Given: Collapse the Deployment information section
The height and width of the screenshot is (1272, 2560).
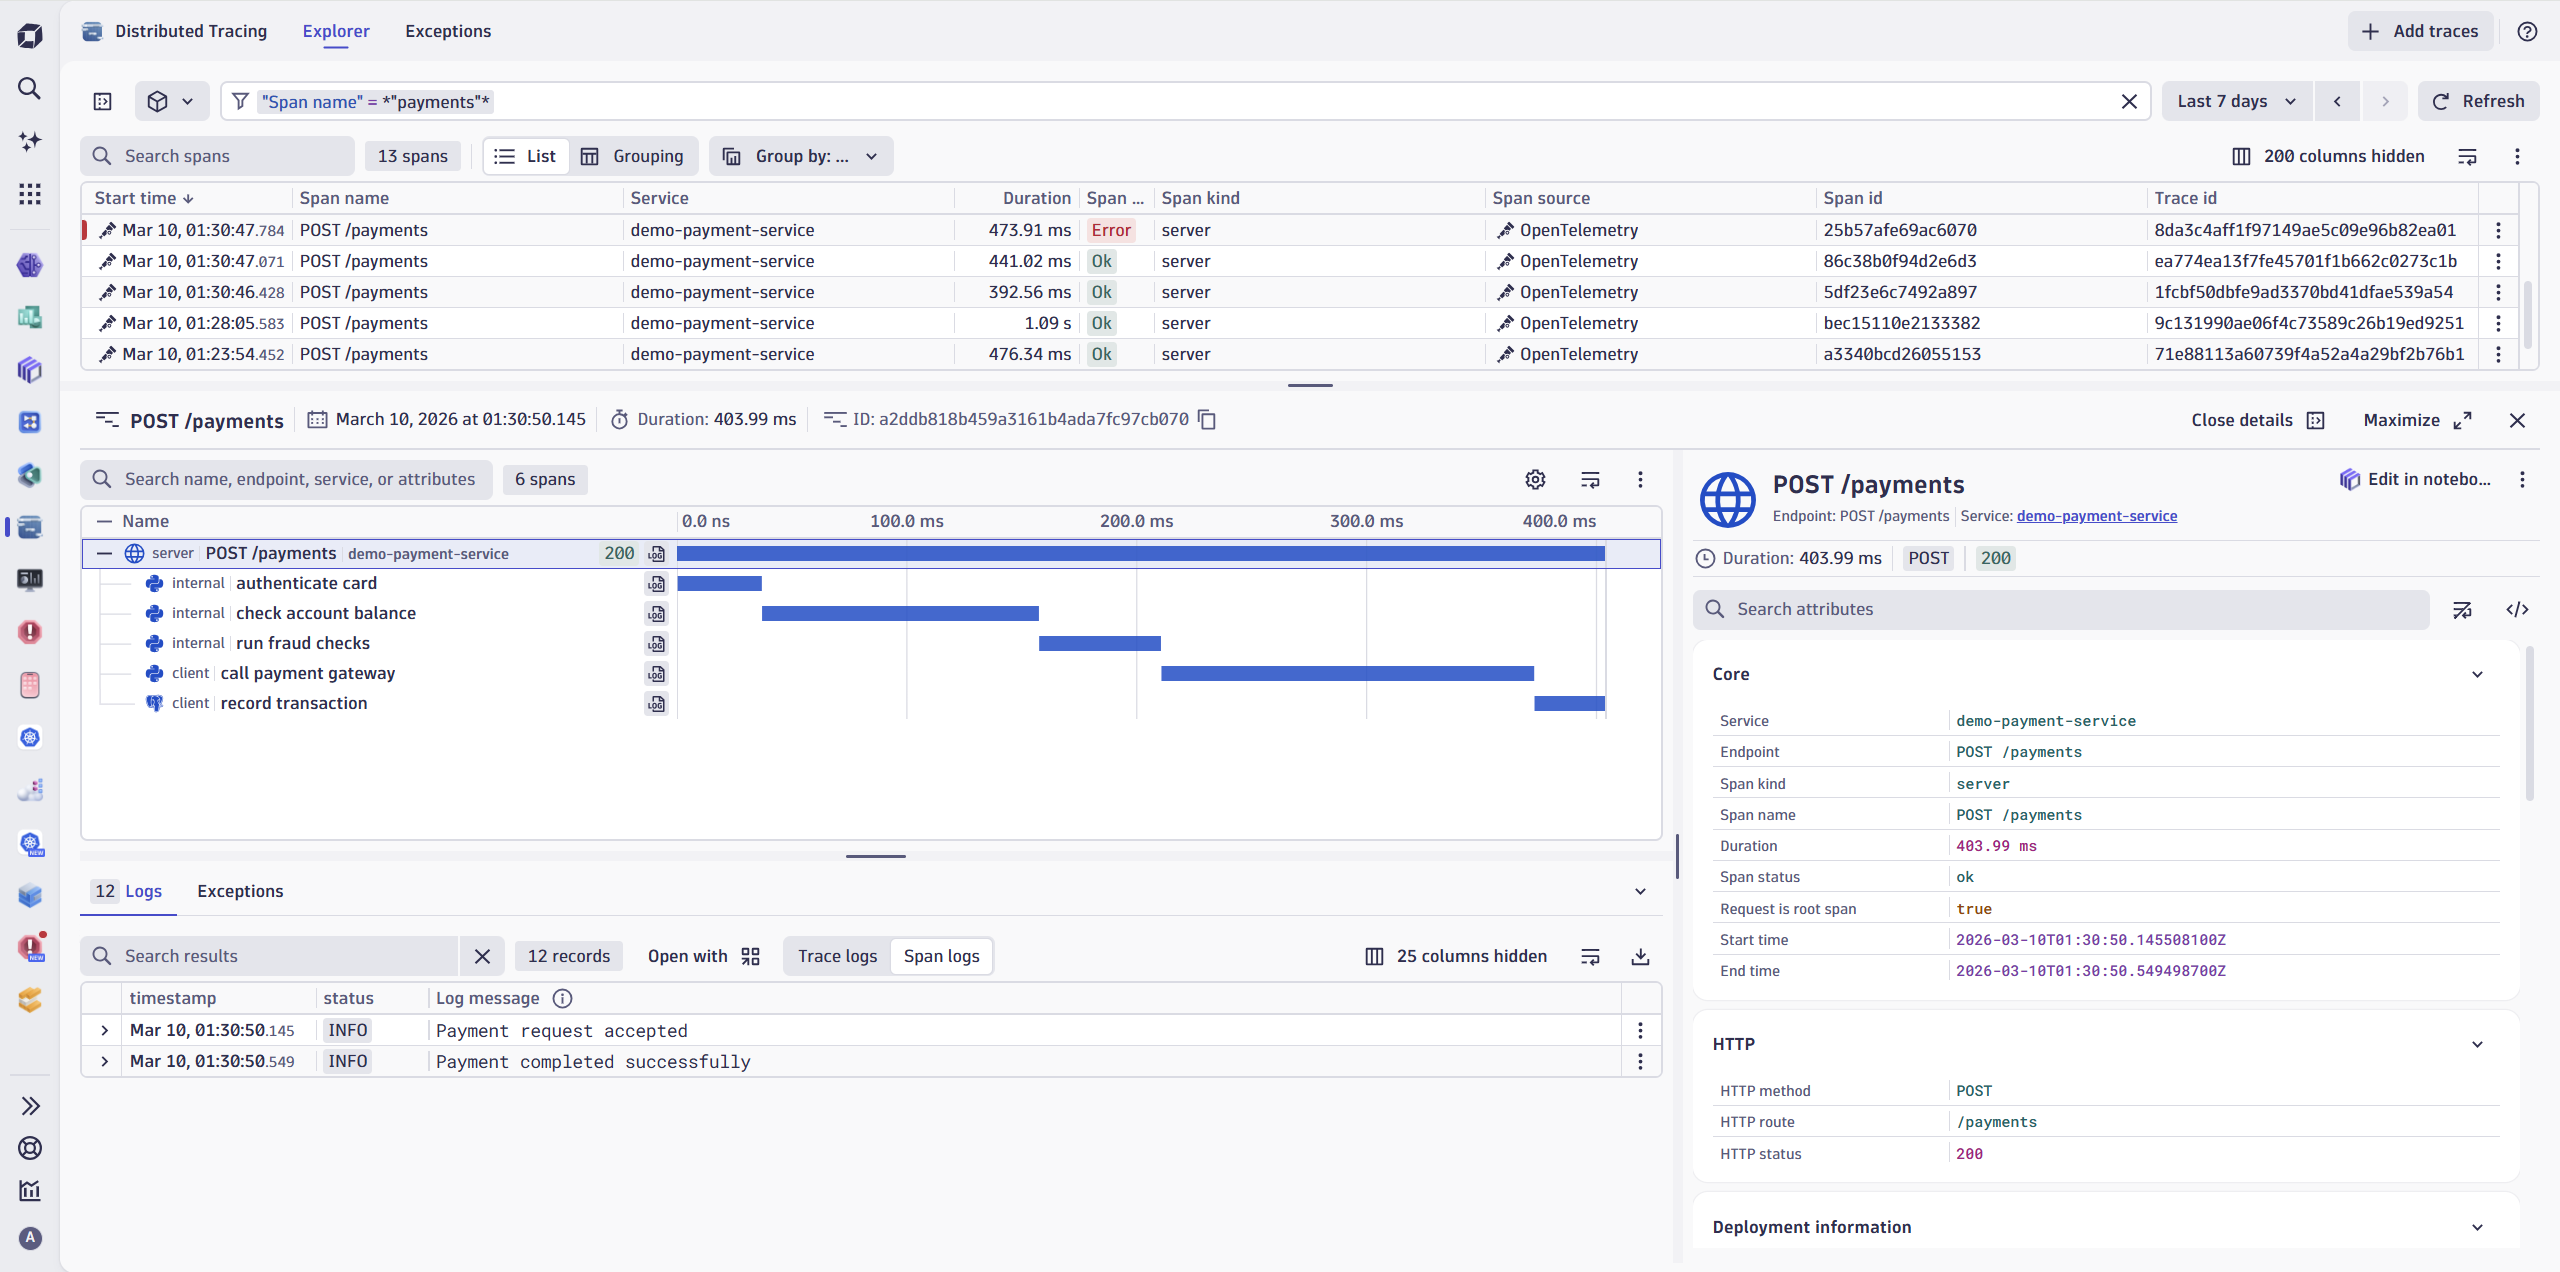Looking at the screenshot, I should pos(2477,1227).
